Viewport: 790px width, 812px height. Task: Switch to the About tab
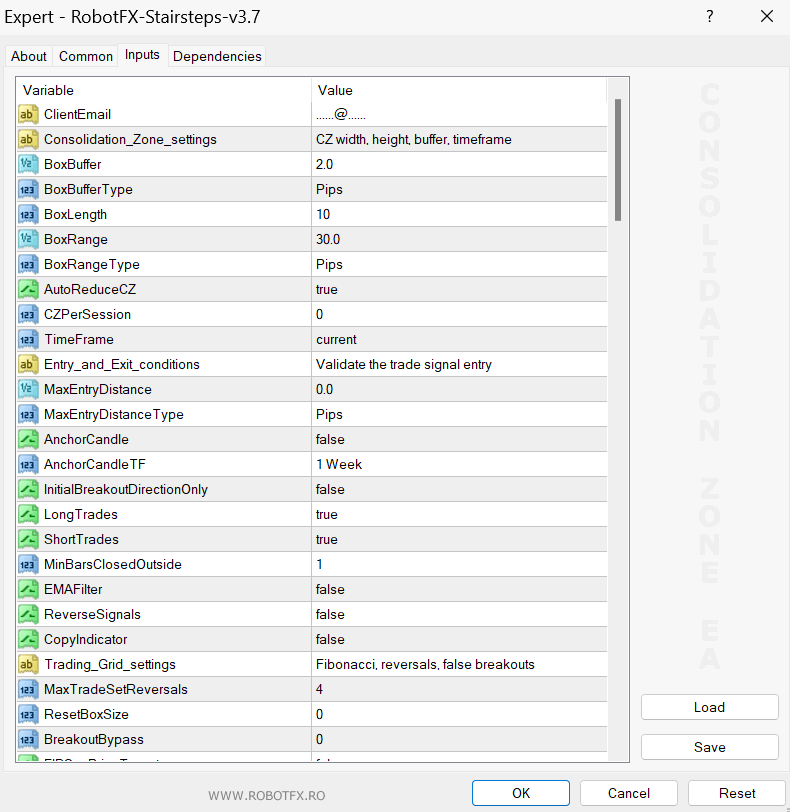pyautogui.click(x=29, y=56)
